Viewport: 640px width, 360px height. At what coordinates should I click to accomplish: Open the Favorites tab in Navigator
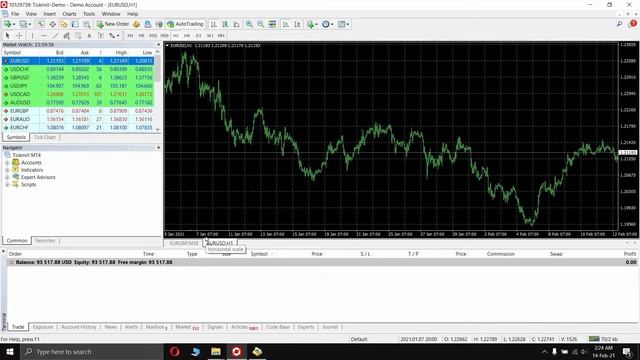(x=45, y=240)
